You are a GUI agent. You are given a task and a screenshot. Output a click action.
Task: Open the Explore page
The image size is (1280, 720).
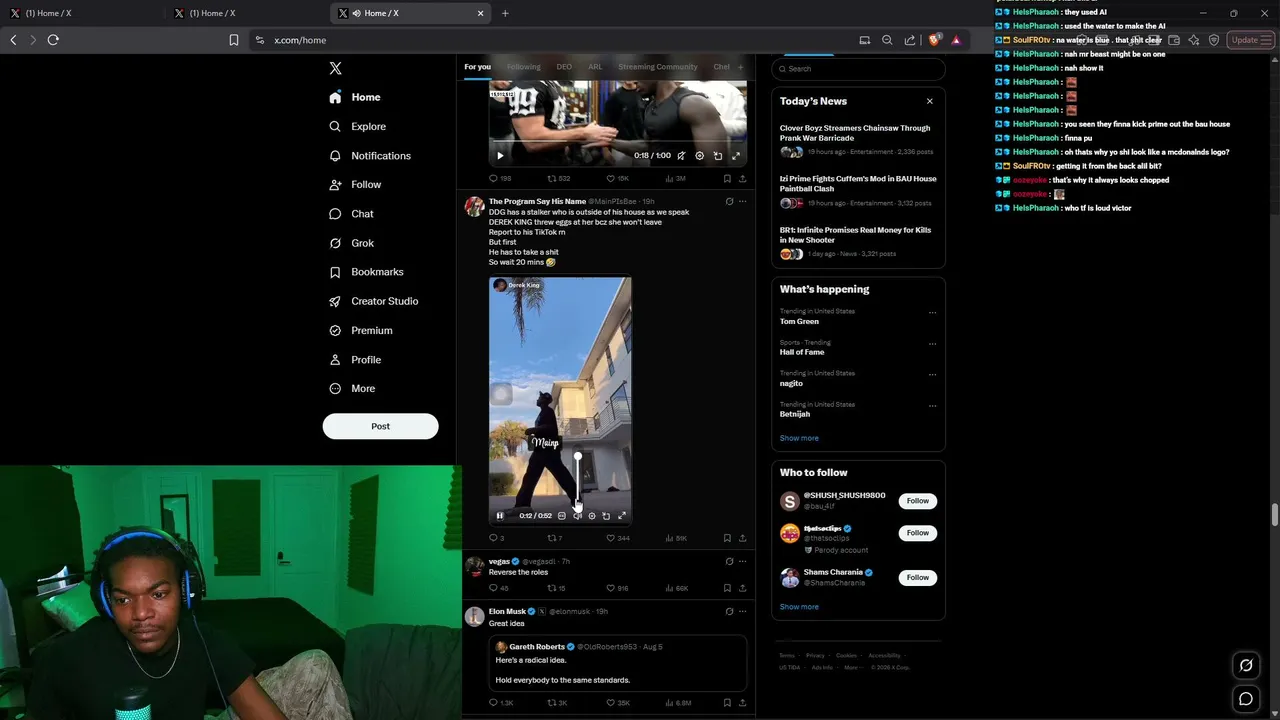[x=358, y=126]
